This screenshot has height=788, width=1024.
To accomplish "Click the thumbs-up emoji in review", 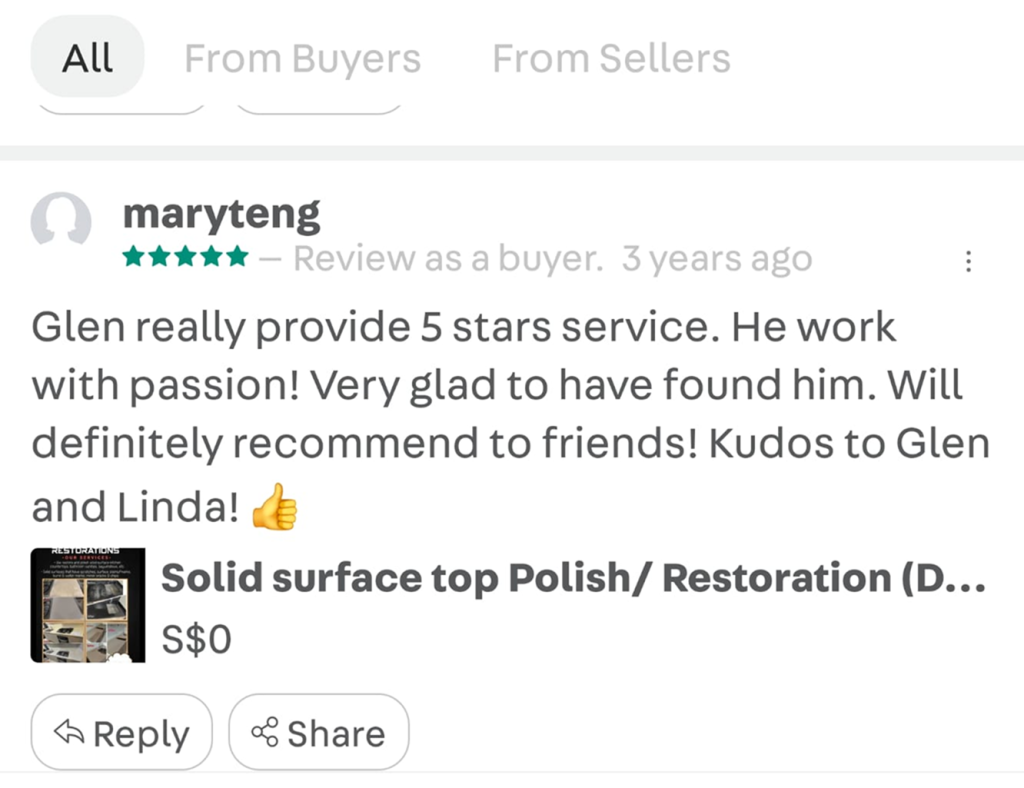I will click(x=274, y=510).
